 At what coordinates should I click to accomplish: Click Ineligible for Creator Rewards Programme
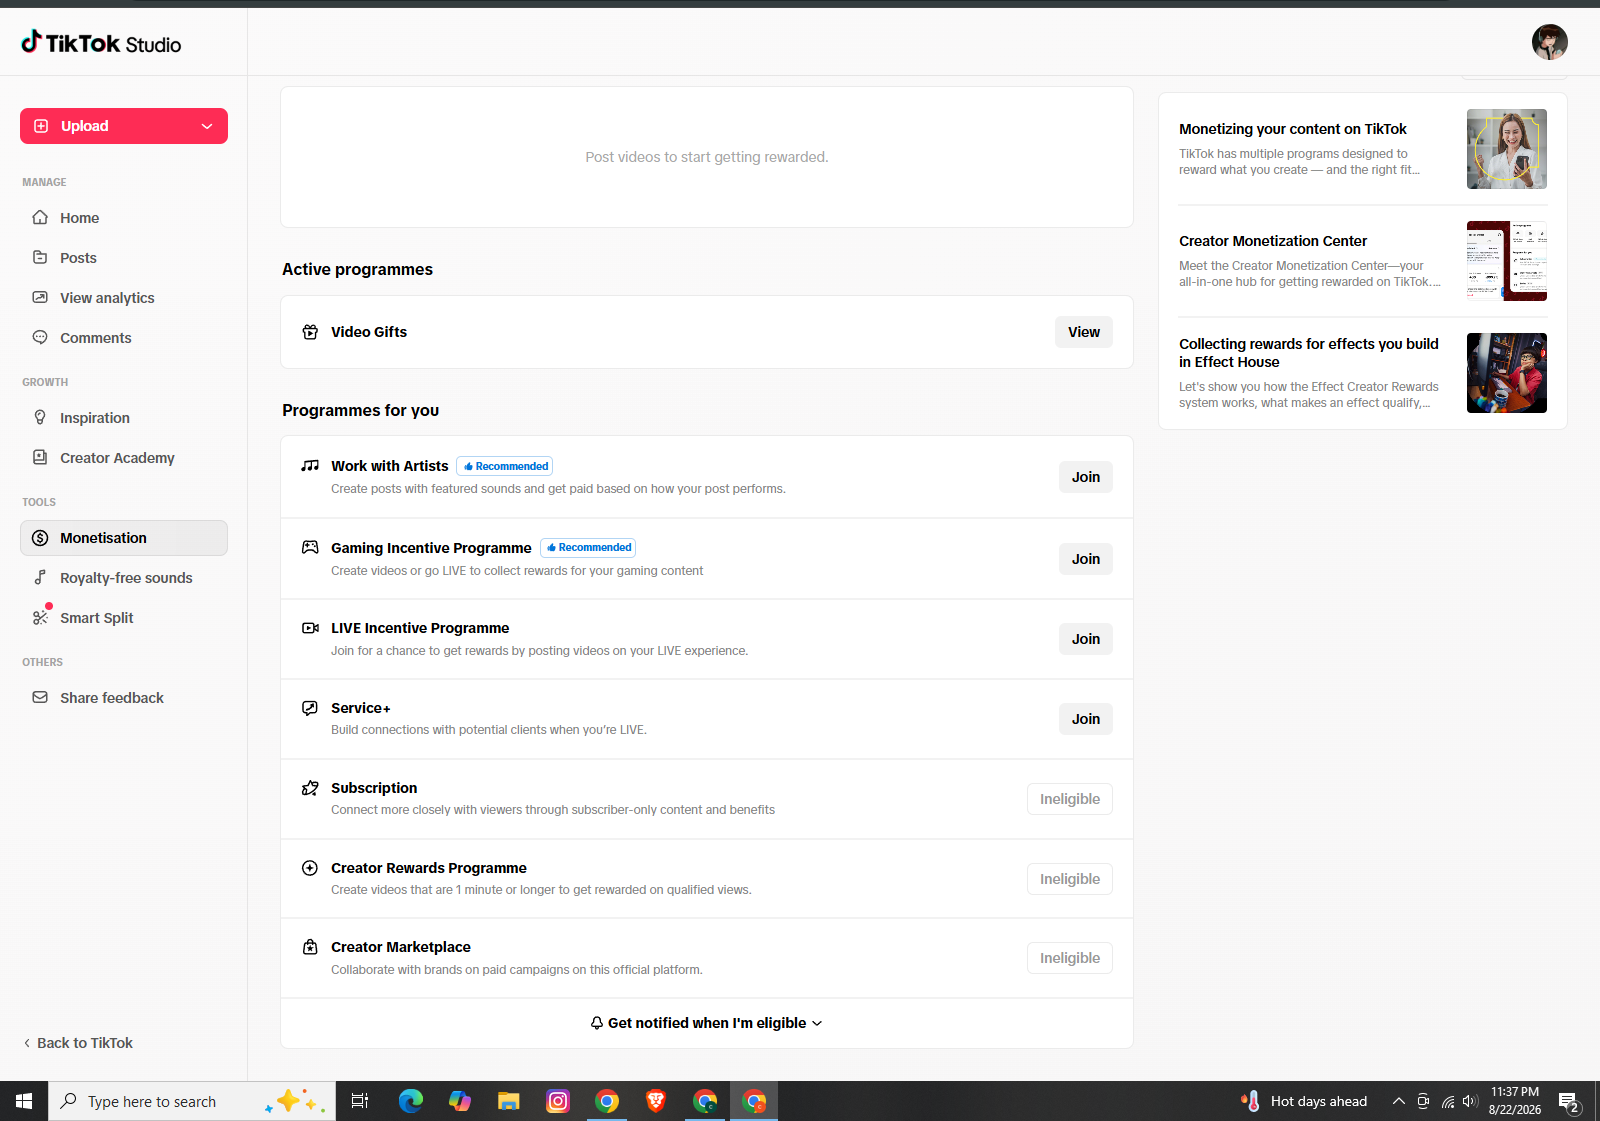(1070, 879)
